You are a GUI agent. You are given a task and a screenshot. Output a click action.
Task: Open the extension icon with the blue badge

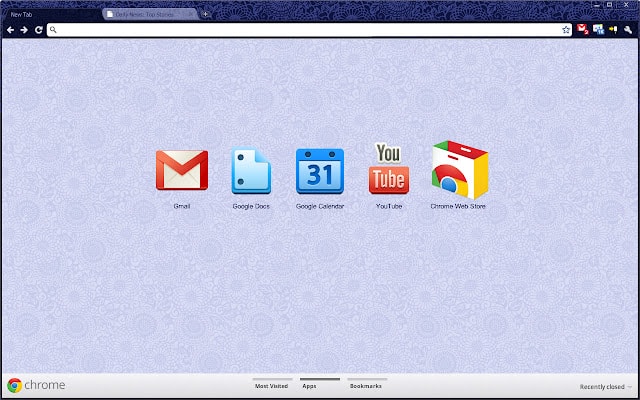click(x=598, y=29)
